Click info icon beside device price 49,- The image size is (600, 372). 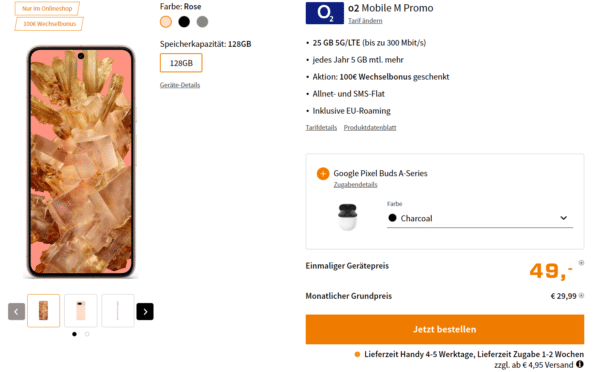[x=581, y=263]
